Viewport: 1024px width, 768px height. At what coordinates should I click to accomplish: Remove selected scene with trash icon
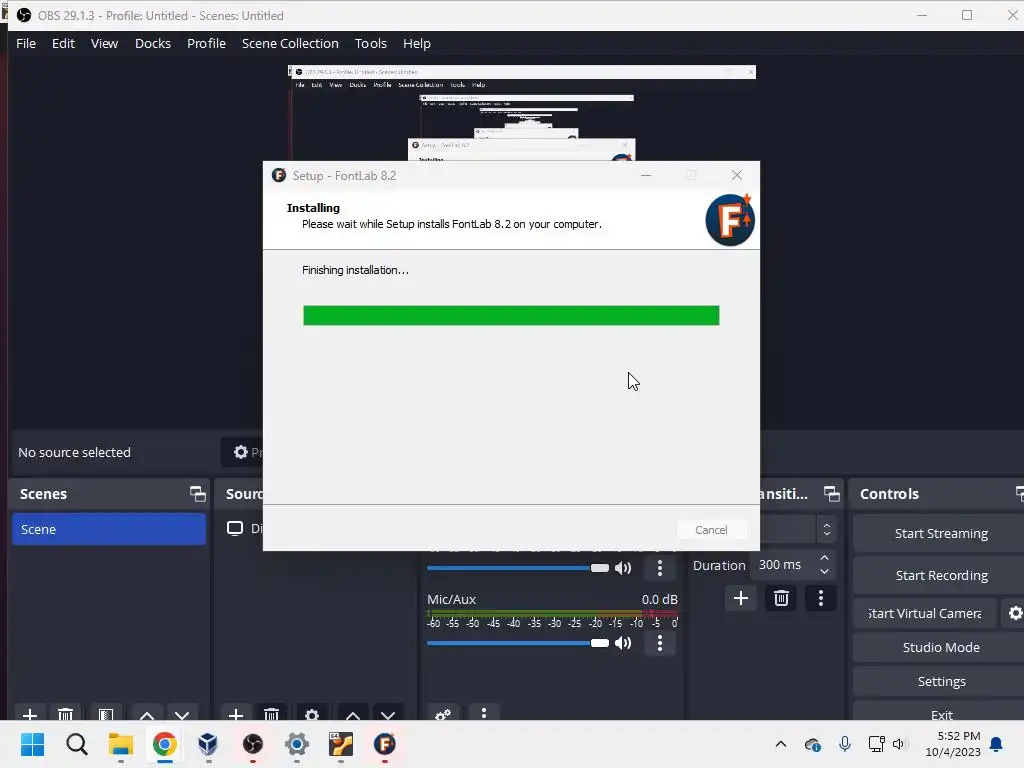pos(65,714)
